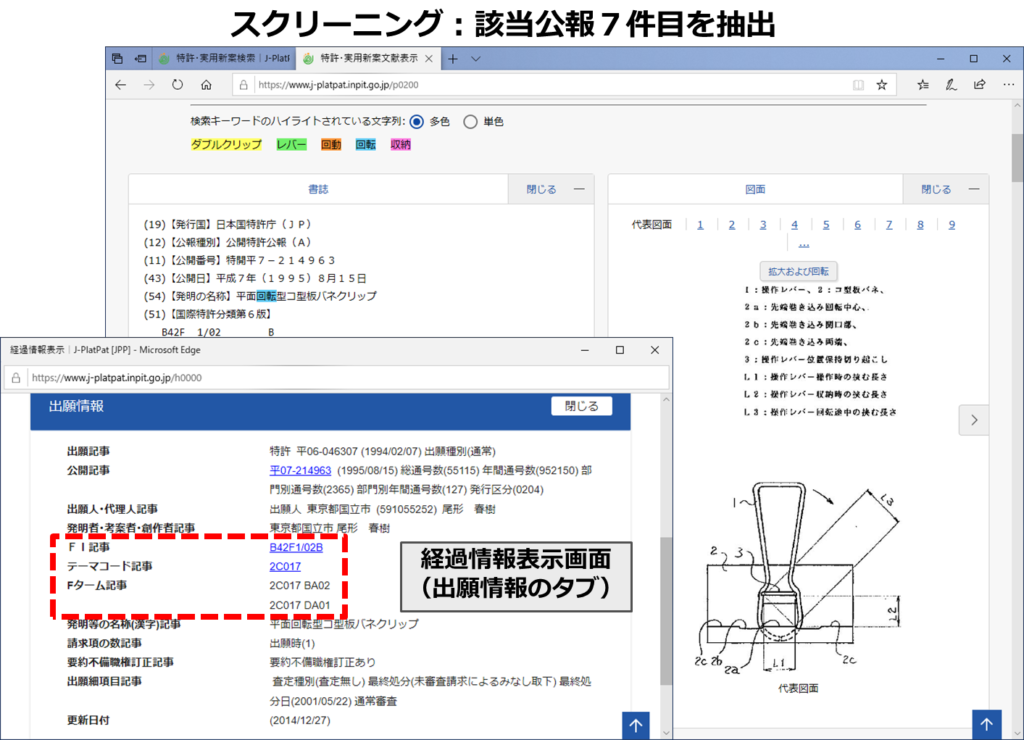Open the favorites hub icon

[923, 85]
